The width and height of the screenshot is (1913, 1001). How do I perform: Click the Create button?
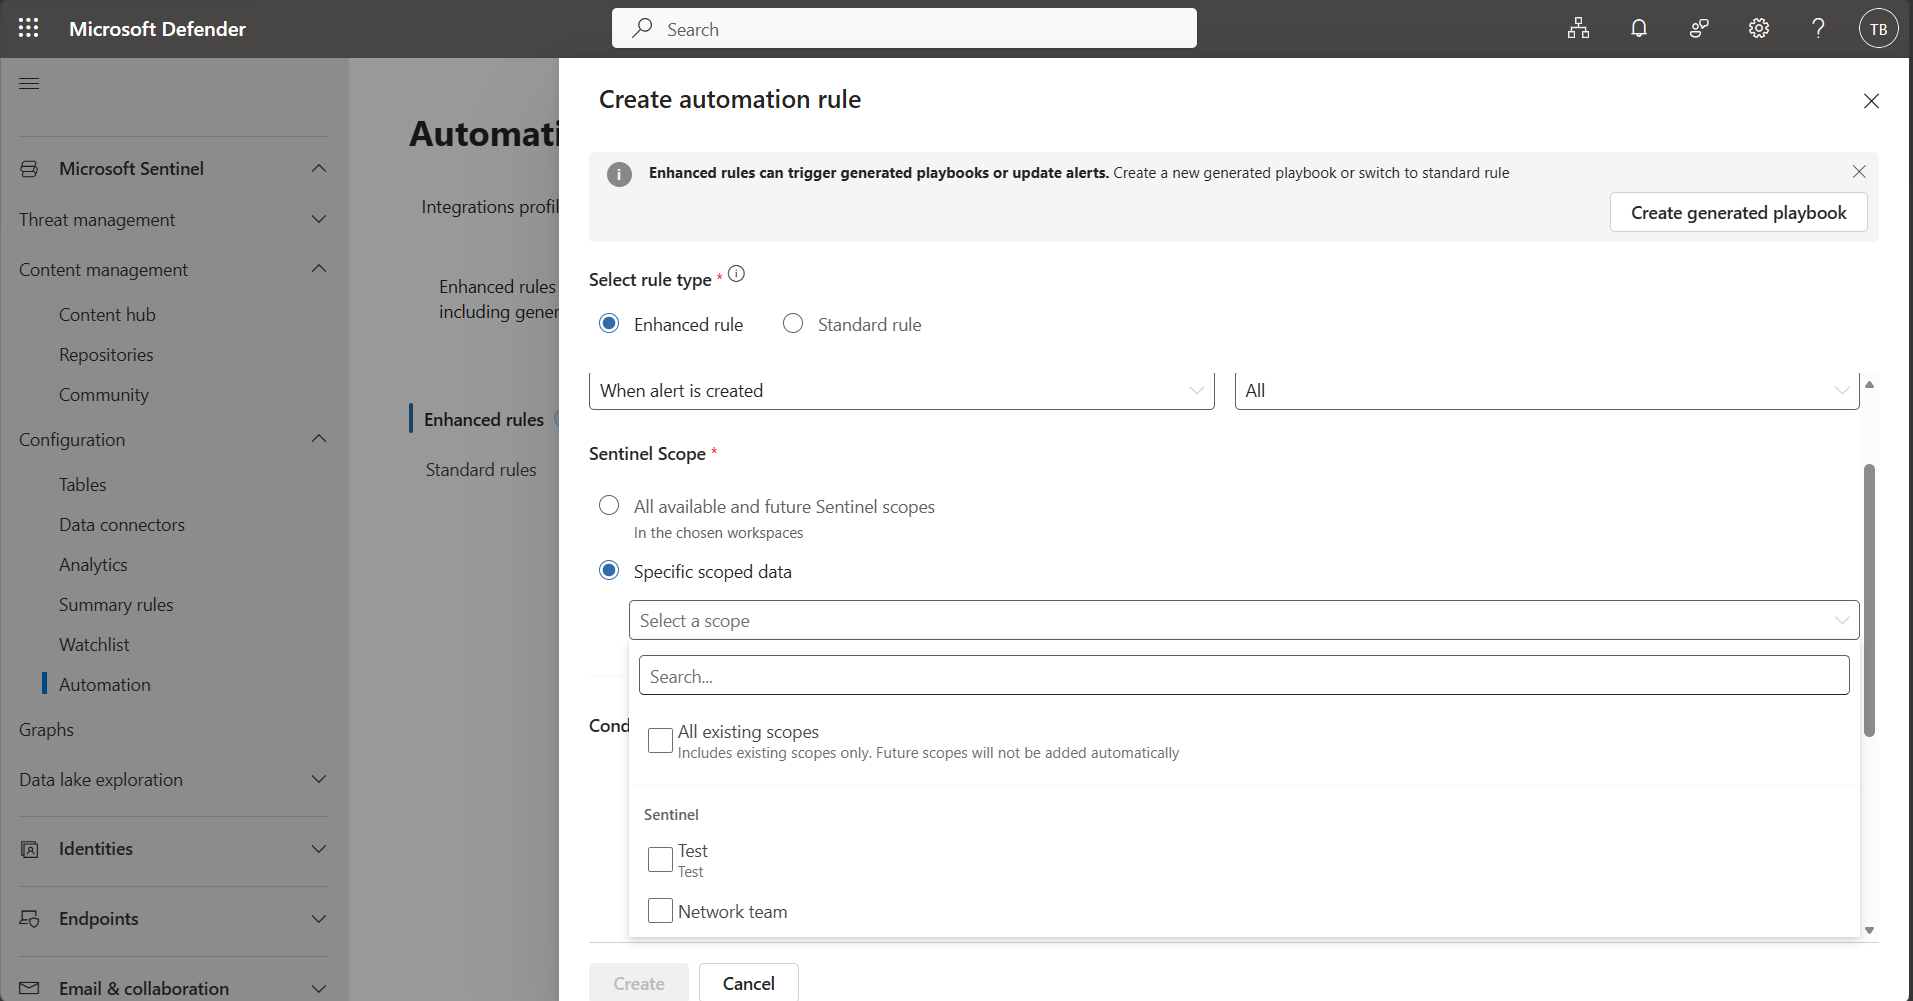click(x=639, y=984)
